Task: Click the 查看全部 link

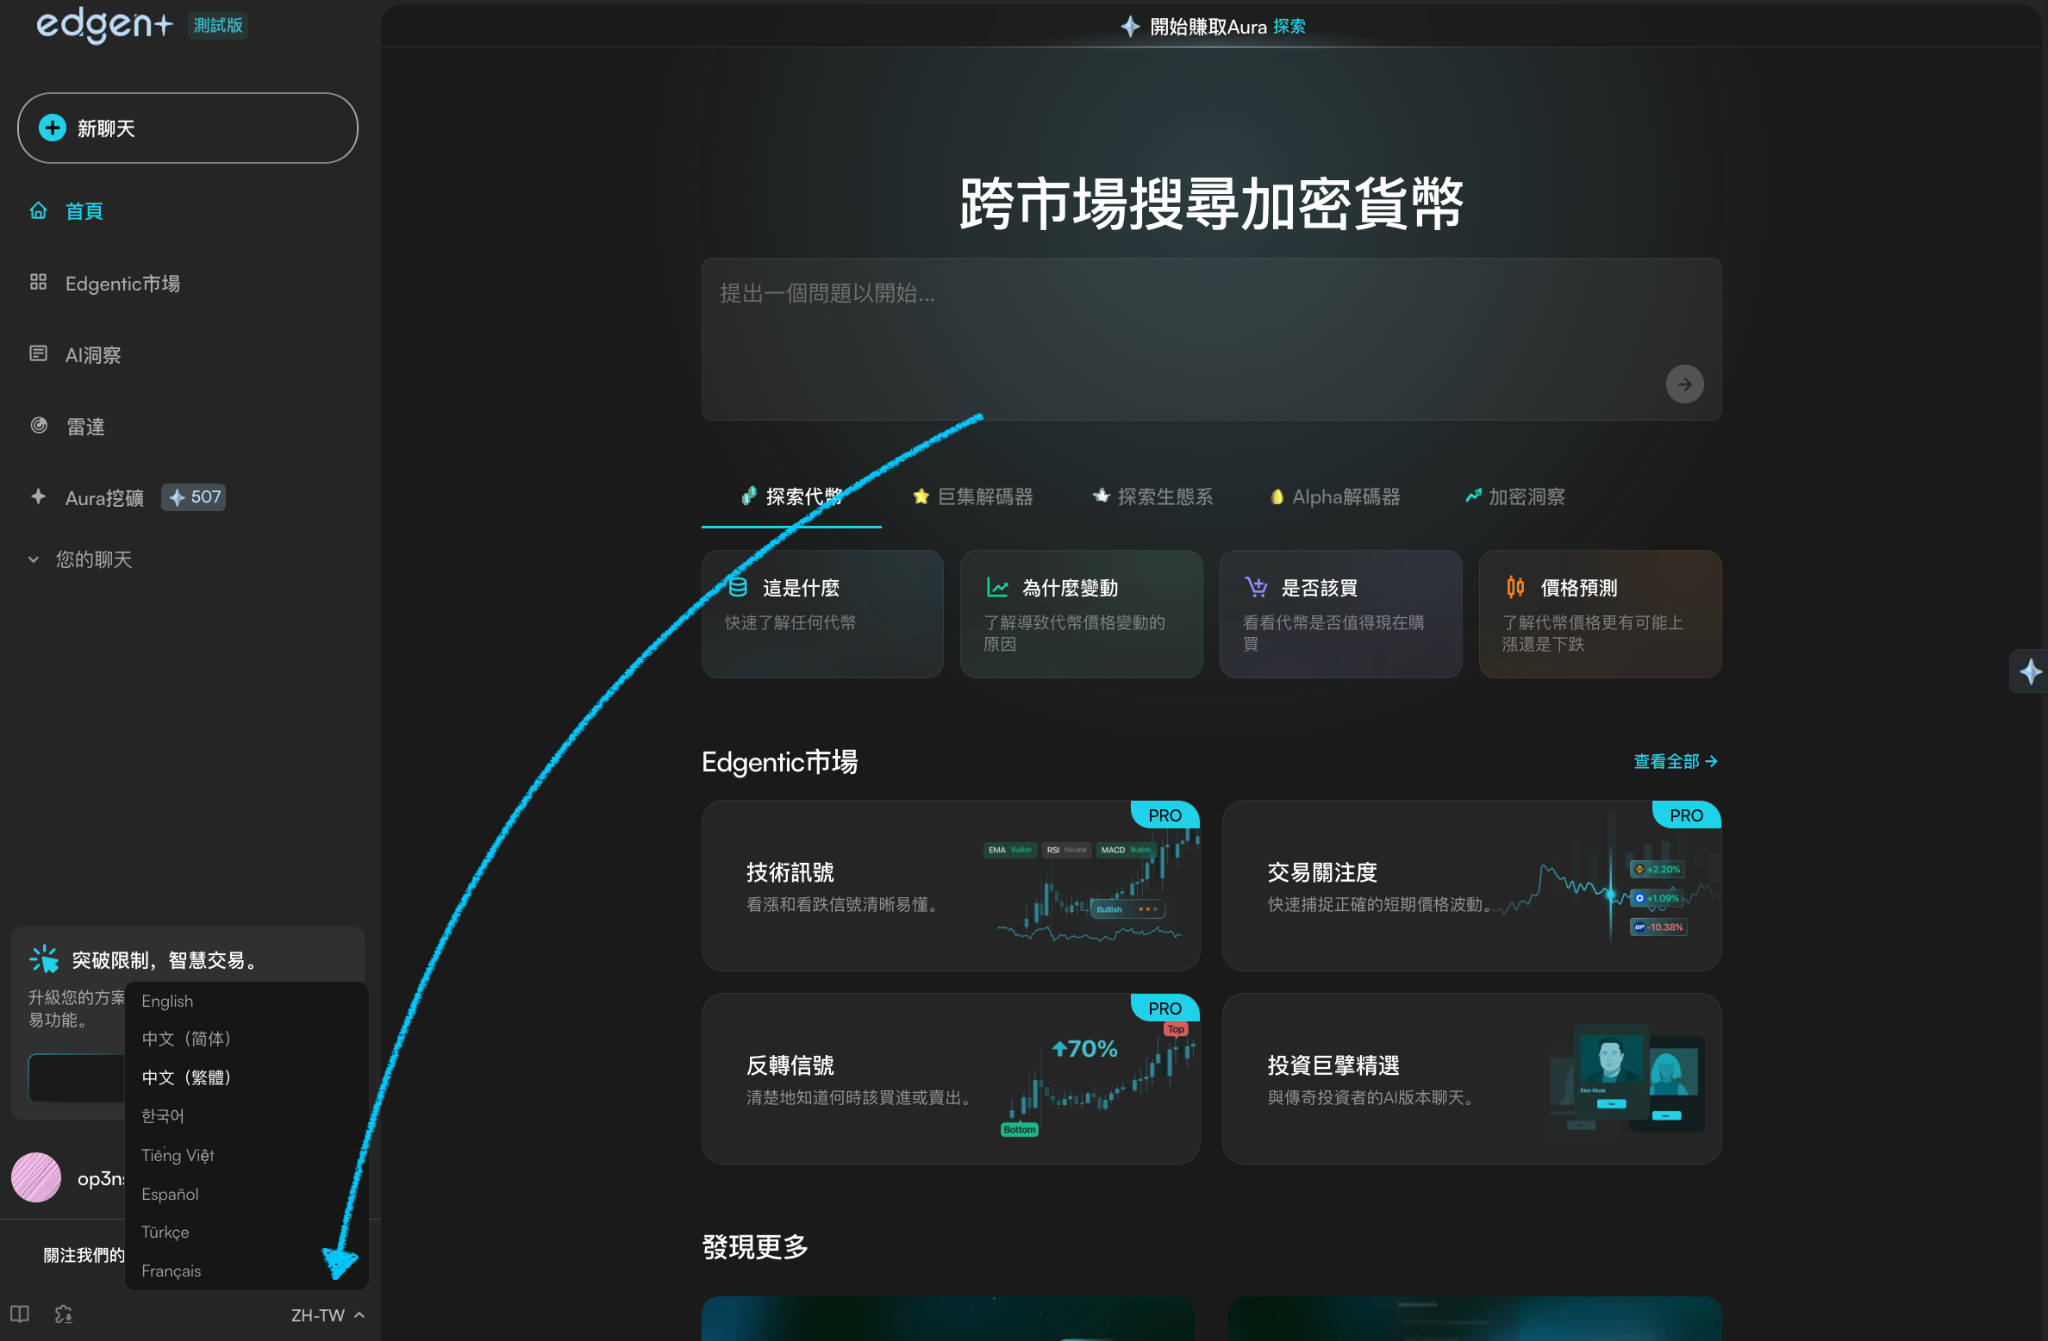Action: 1675,762
